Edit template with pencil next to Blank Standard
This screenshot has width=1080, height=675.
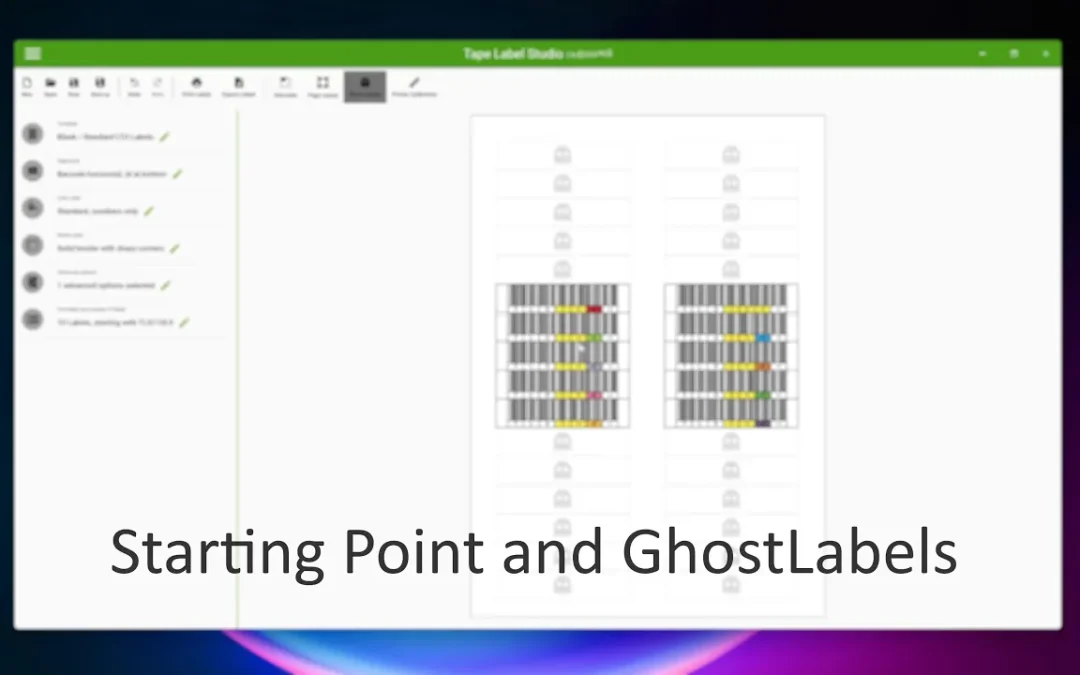165,137
